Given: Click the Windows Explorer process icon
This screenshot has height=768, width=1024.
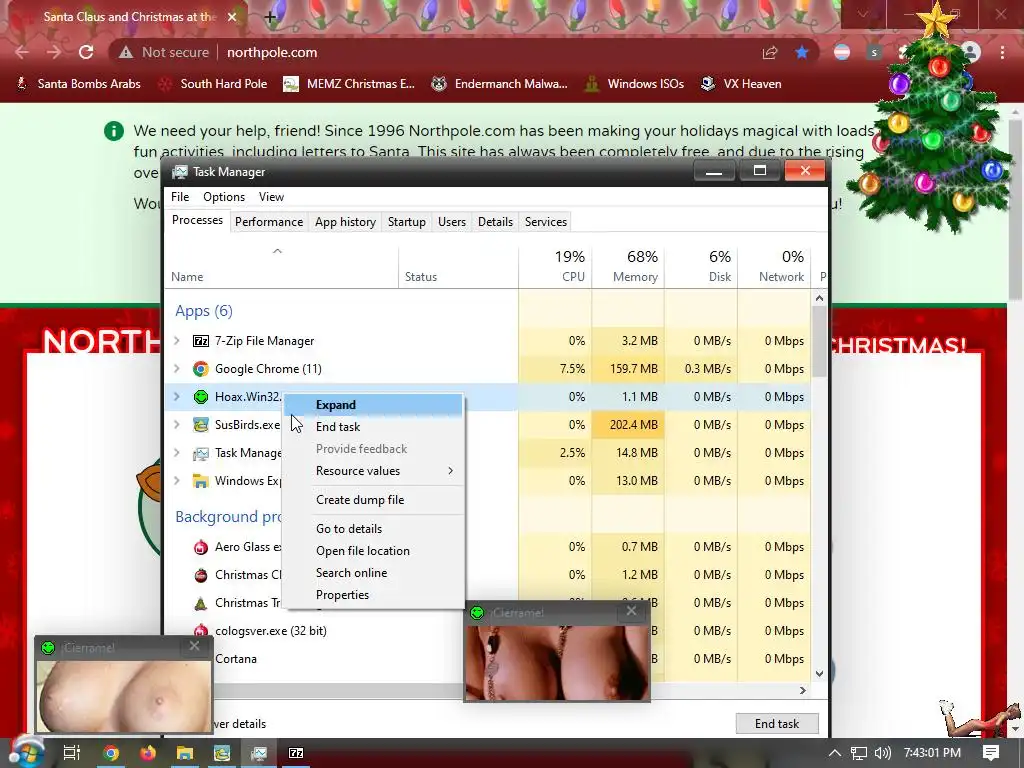Looking at the screenshot, I should click(x=200, y=481).
